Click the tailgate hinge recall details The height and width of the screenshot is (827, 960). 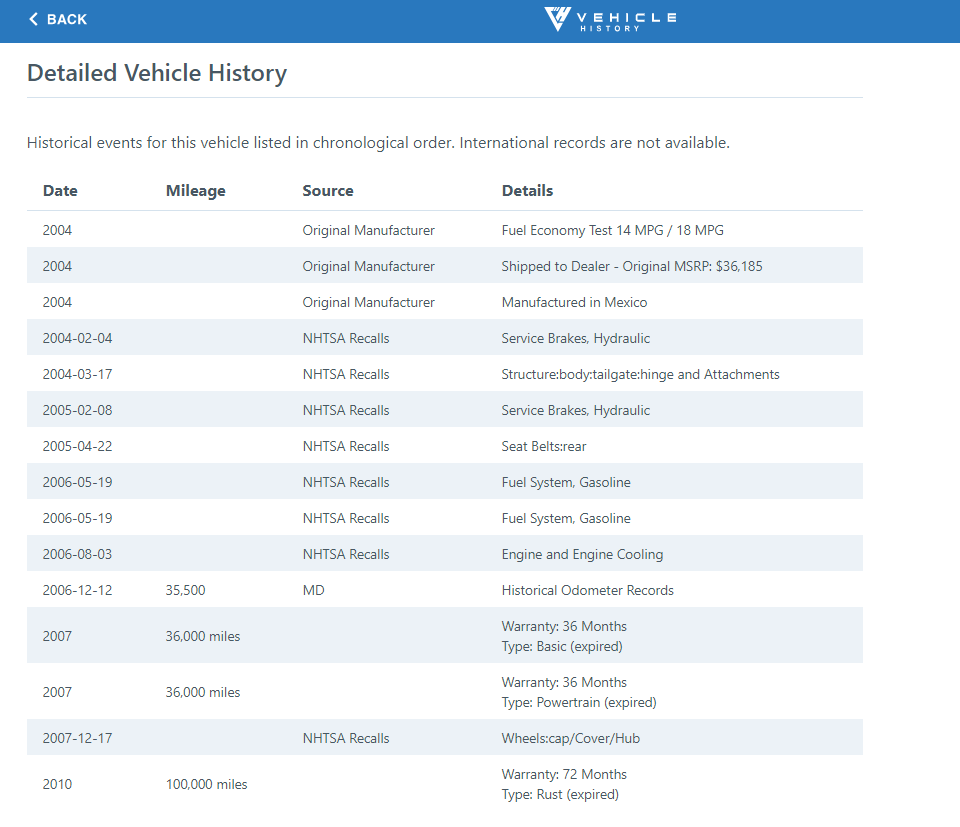640,374
